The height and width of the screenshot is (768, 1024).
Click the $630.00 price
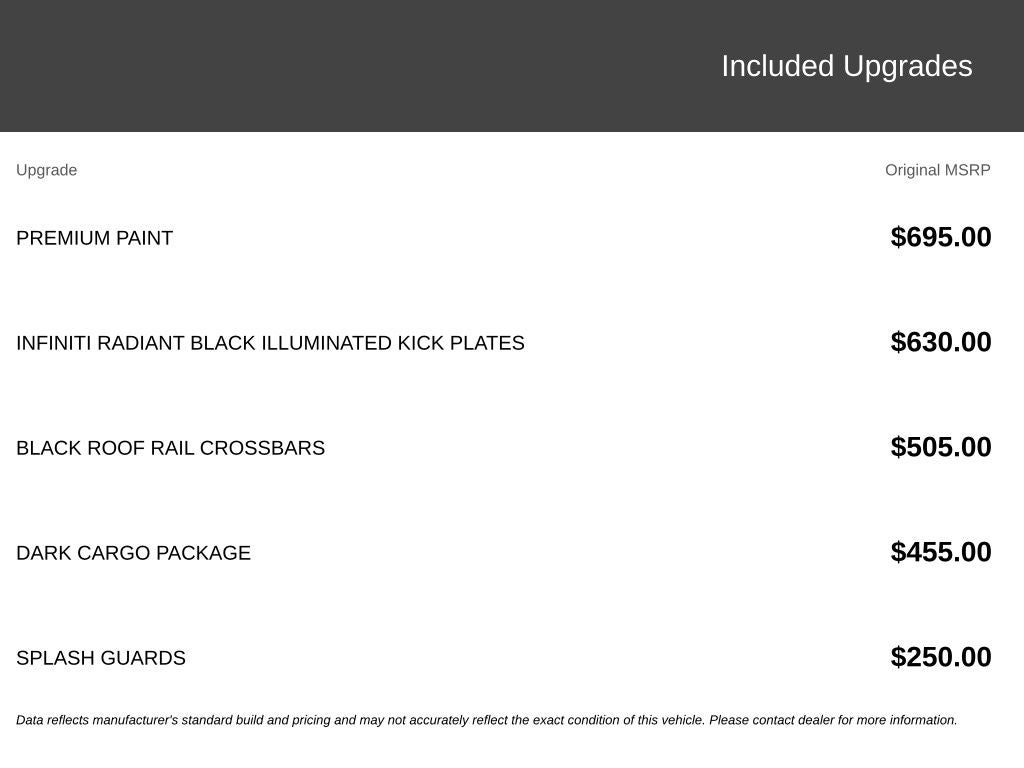coord(941,342)
